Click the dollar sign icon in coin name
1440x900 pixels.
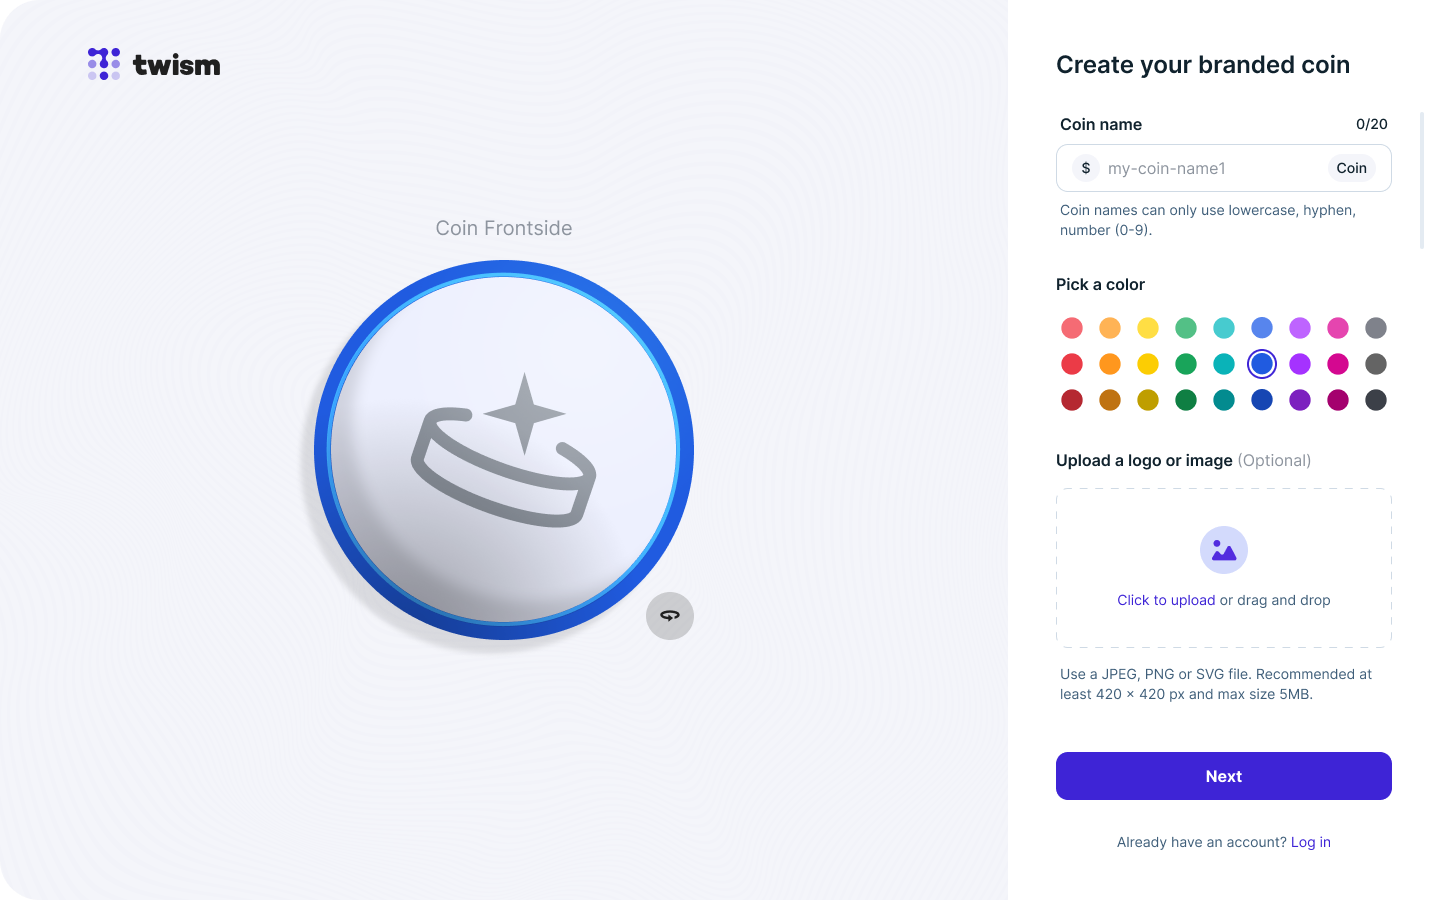1086,168
